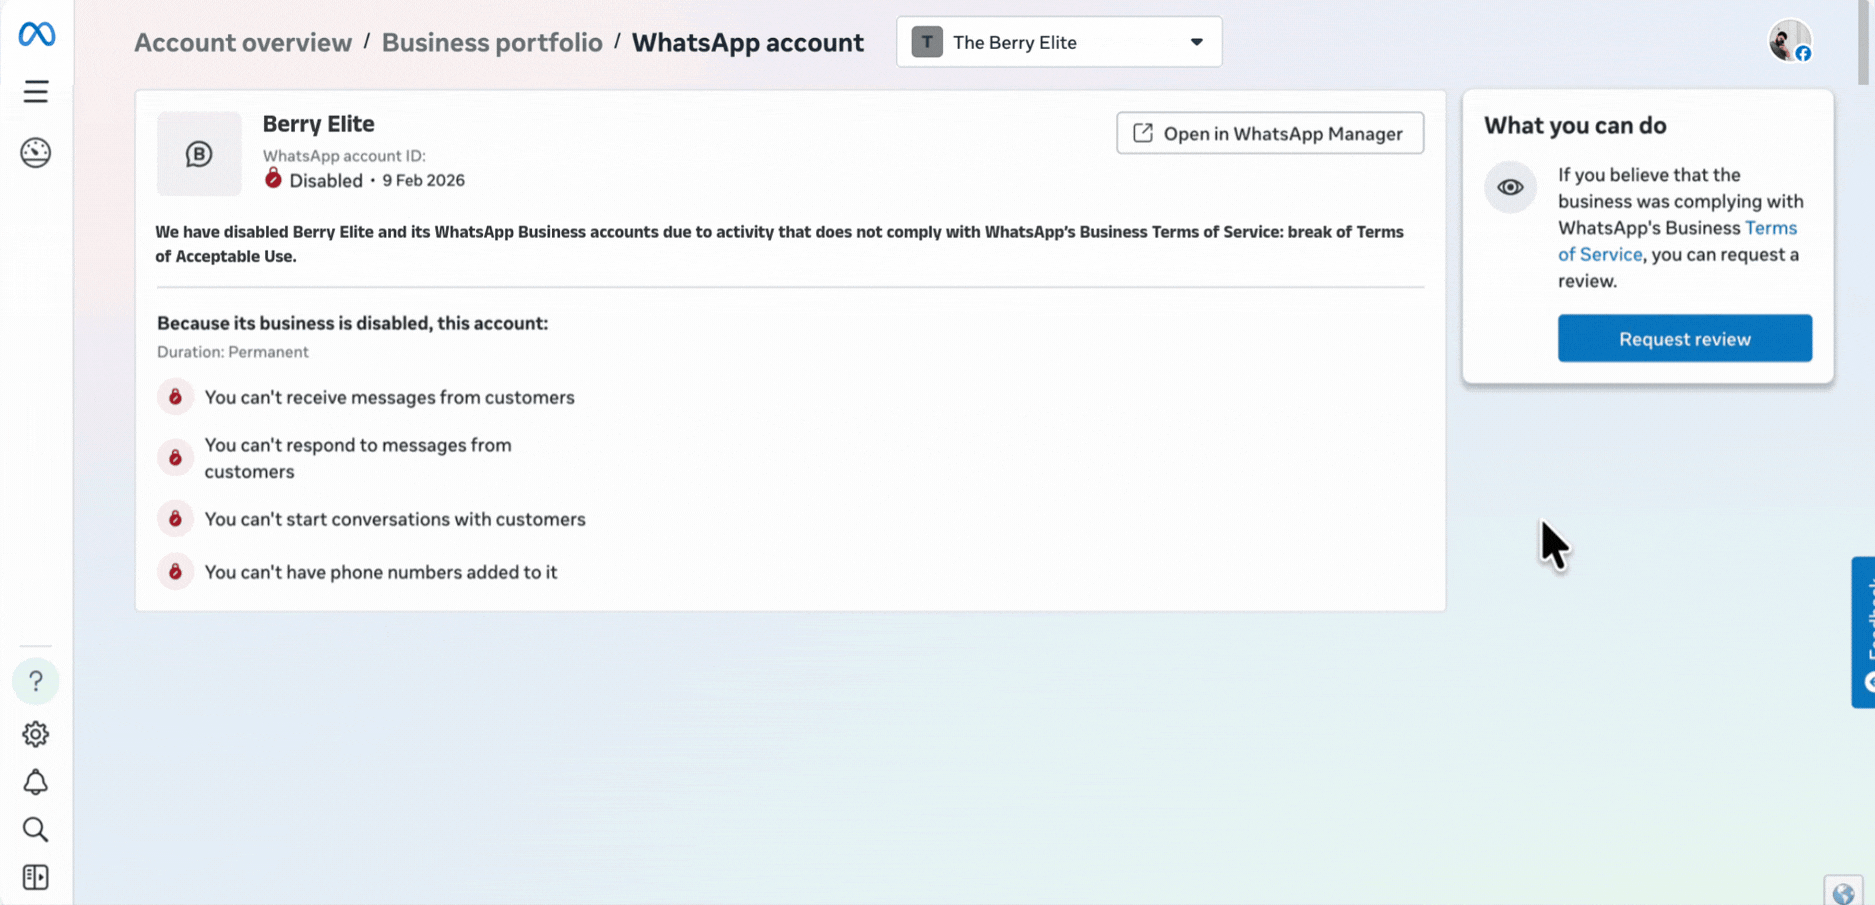Screen dimensions: 1875x905
Task: Open the Terms of Service link
Action: pyautogui.click(x=1677, y=241)
